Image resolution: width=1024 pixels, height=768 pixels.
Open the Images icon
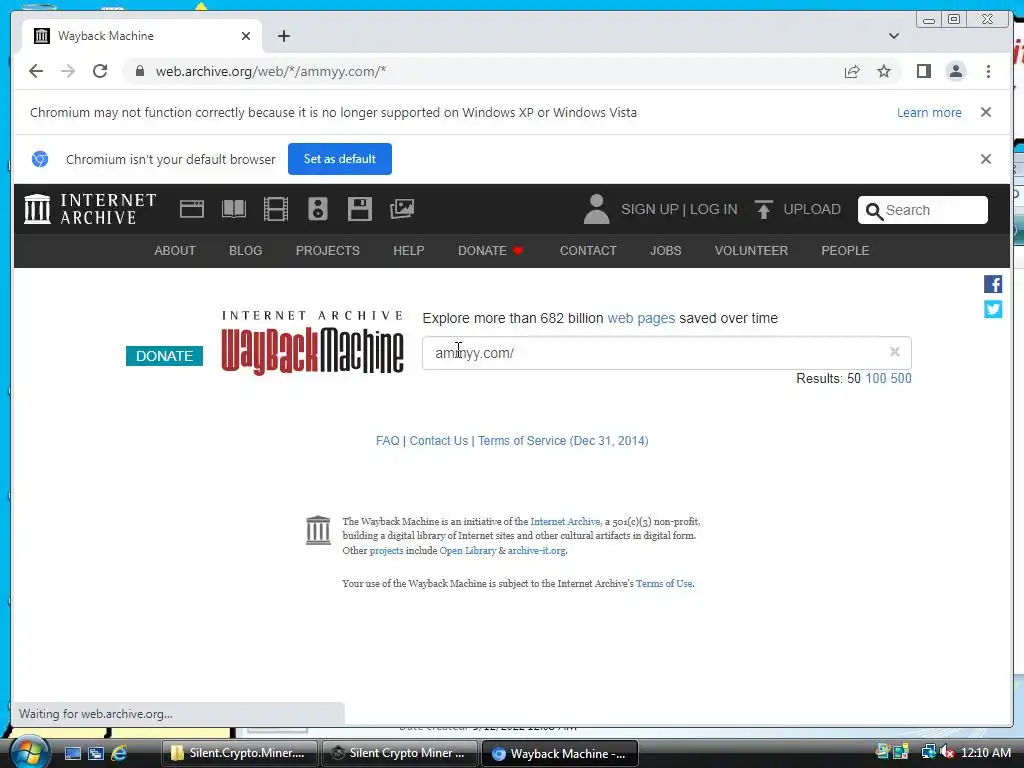click(x=402, y=209)
